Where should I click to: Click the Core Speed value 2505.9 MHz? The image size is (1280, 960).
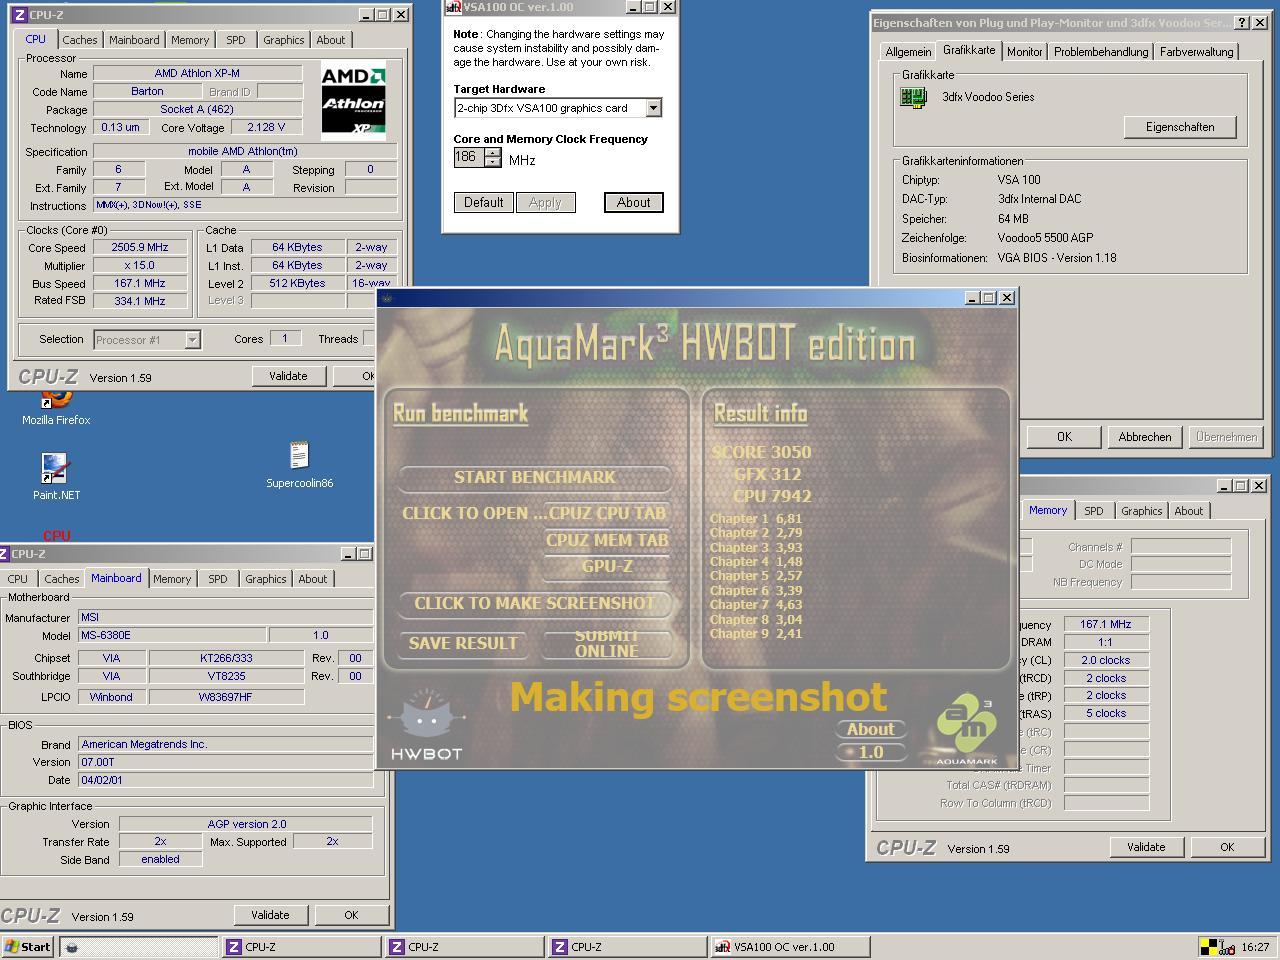(140, 248)
